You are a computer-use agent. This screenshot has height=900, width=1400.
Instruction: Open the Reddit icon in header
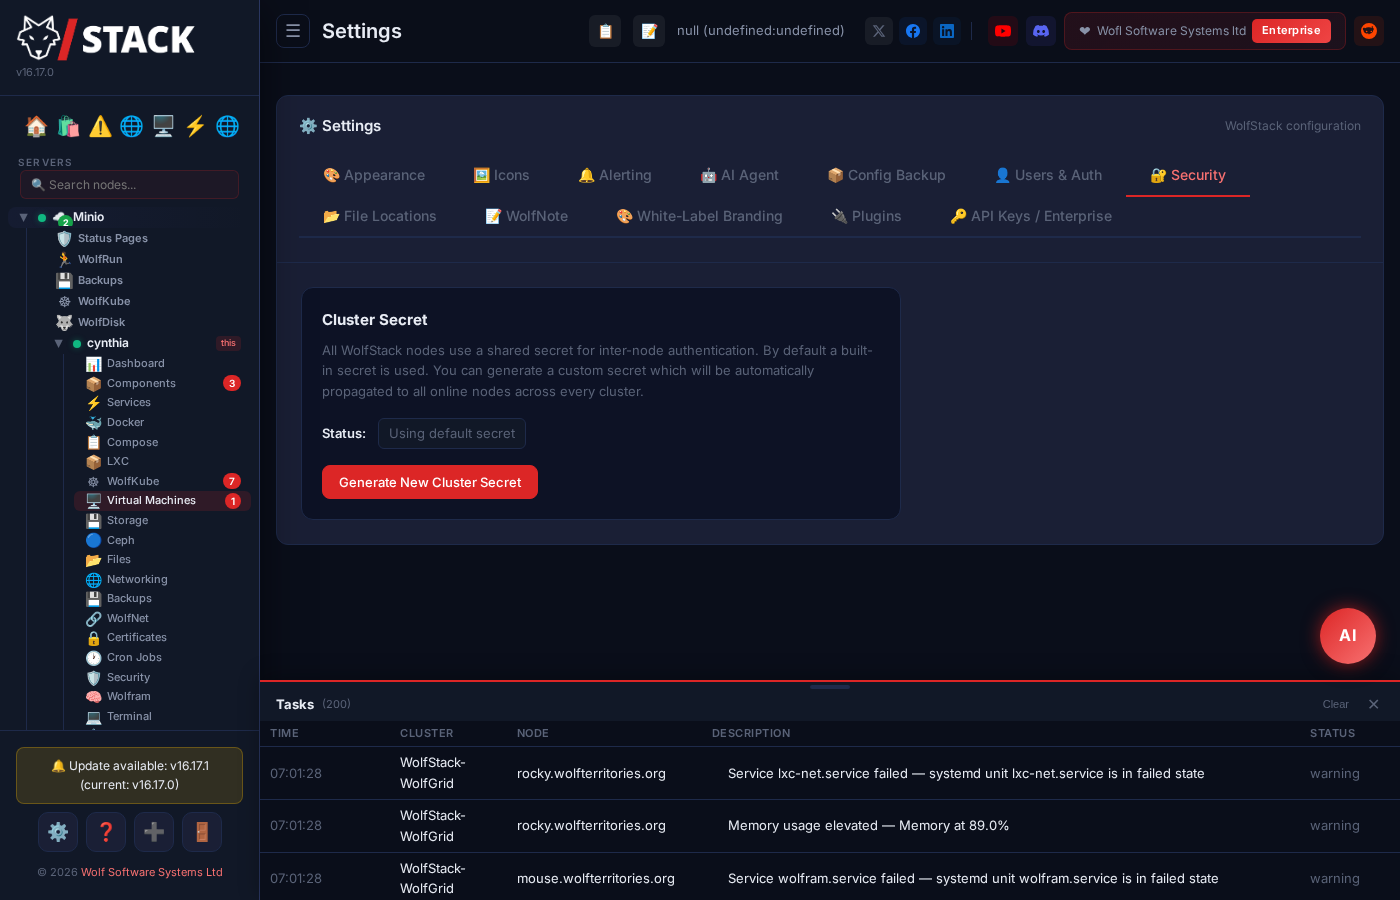click(1369, 31)
